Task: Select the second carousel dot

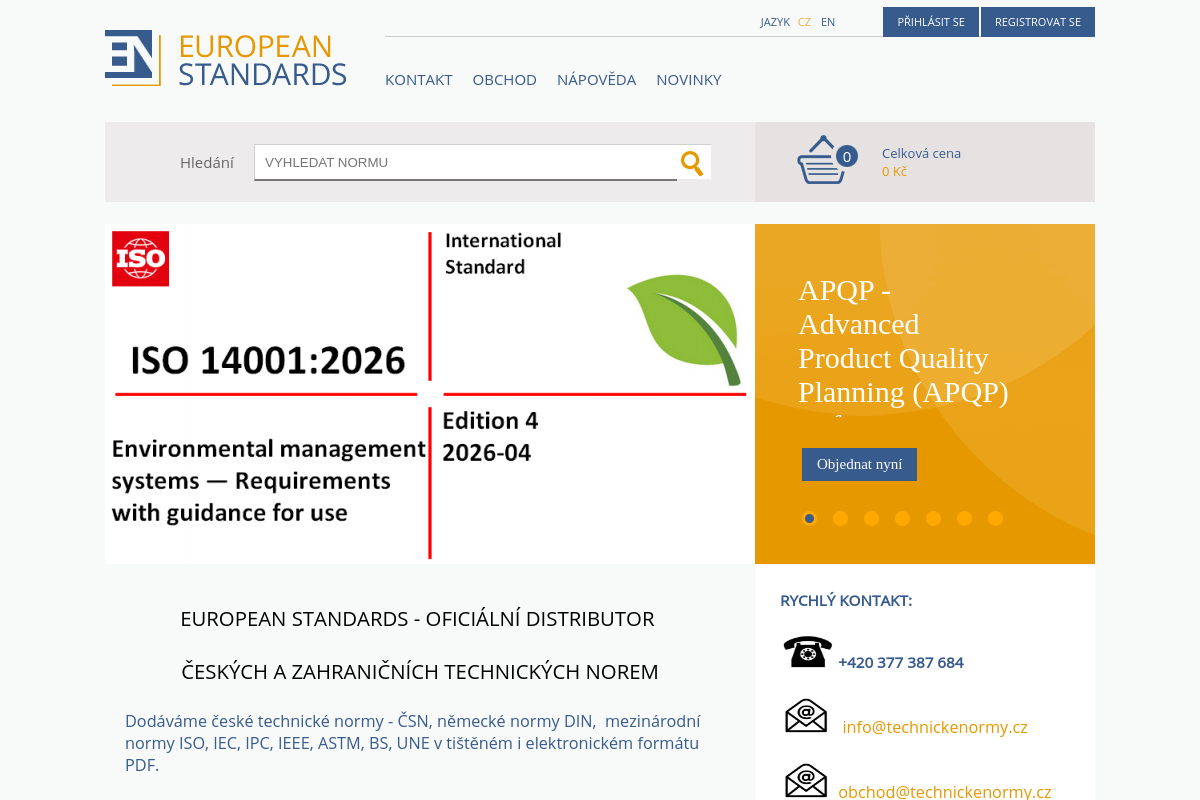Action: tap(840, 518)
